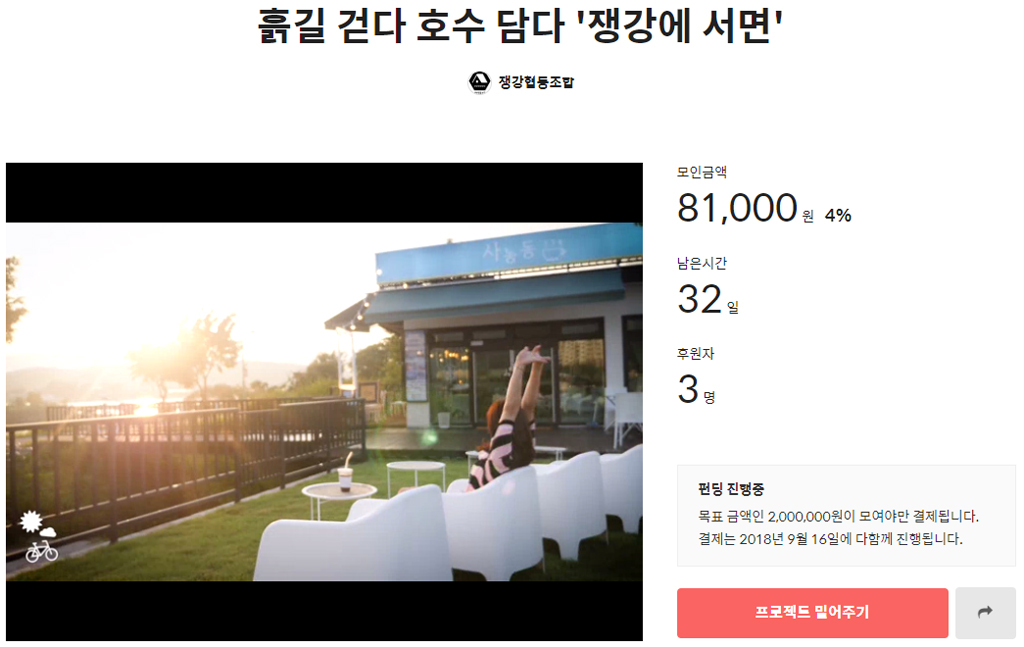Image resolution: width=1024 pixels, height=647 pixels.
Task: Click the 펀딩 진행중 status heading
Action: [731, 489]
